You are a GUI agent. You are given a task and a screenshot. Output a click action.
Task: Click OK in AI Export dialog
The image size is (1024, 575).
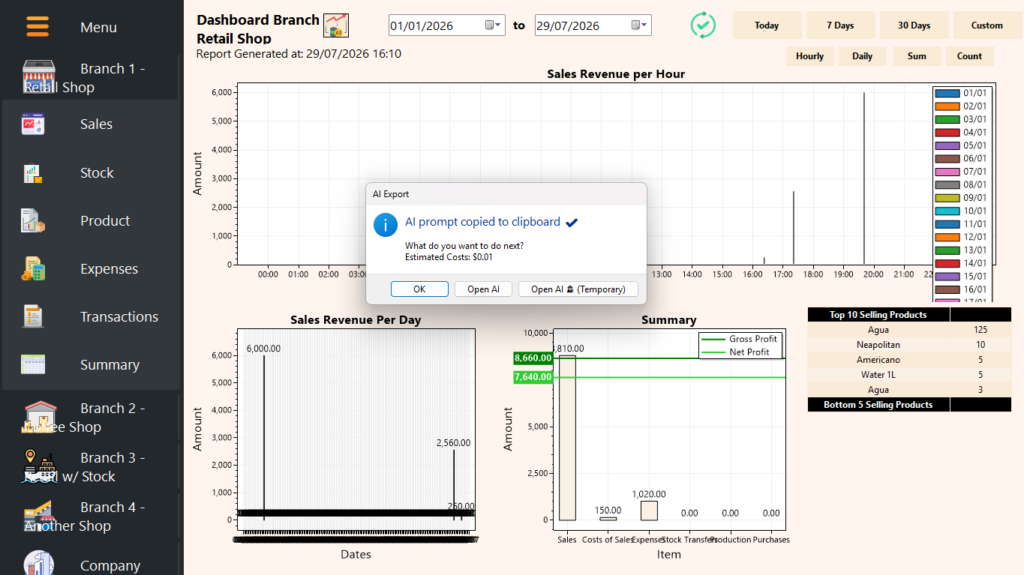419,289
